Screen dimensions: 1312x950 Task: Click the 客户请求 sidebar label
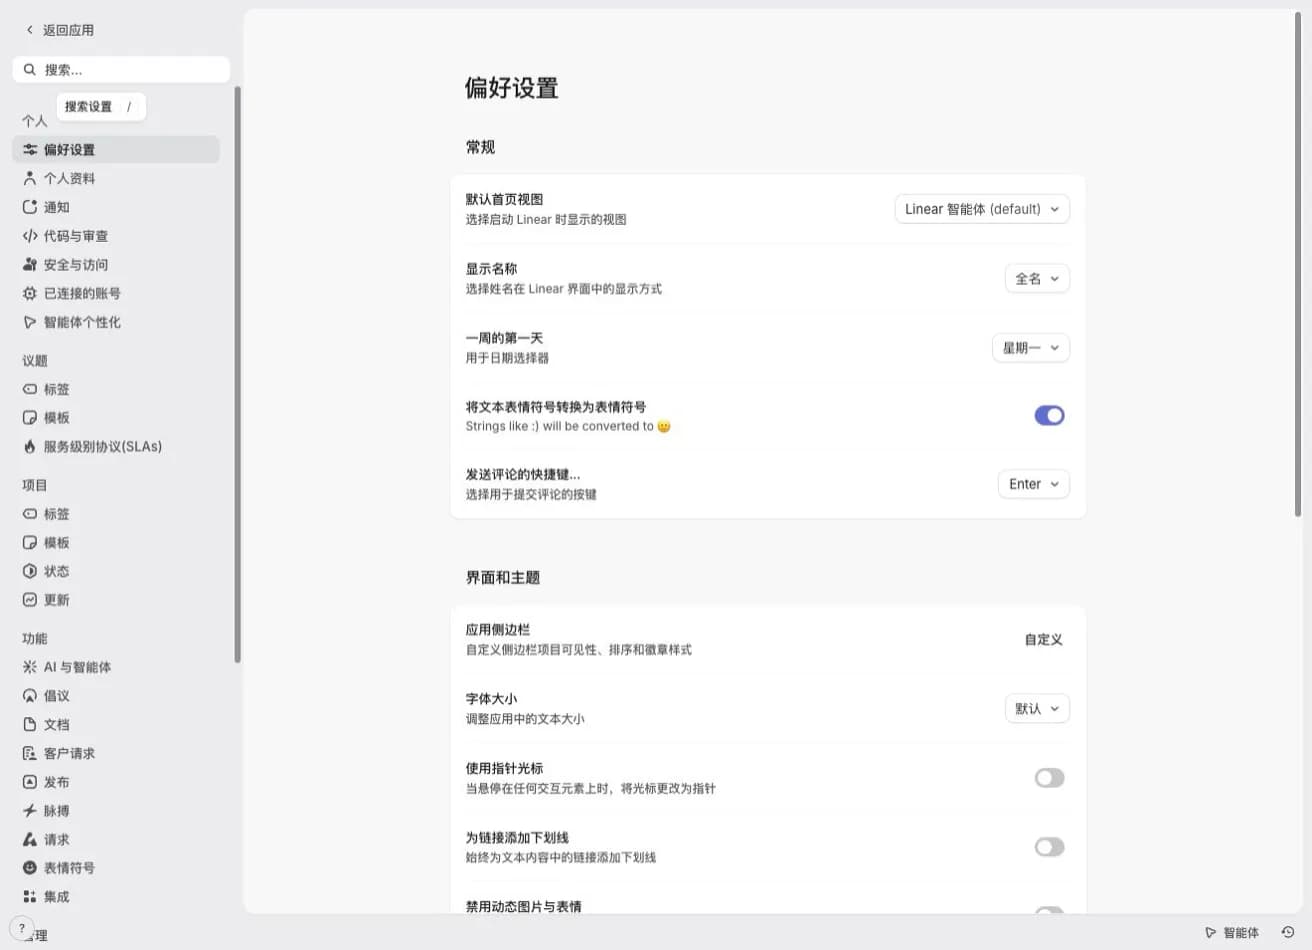coord(70,754)
